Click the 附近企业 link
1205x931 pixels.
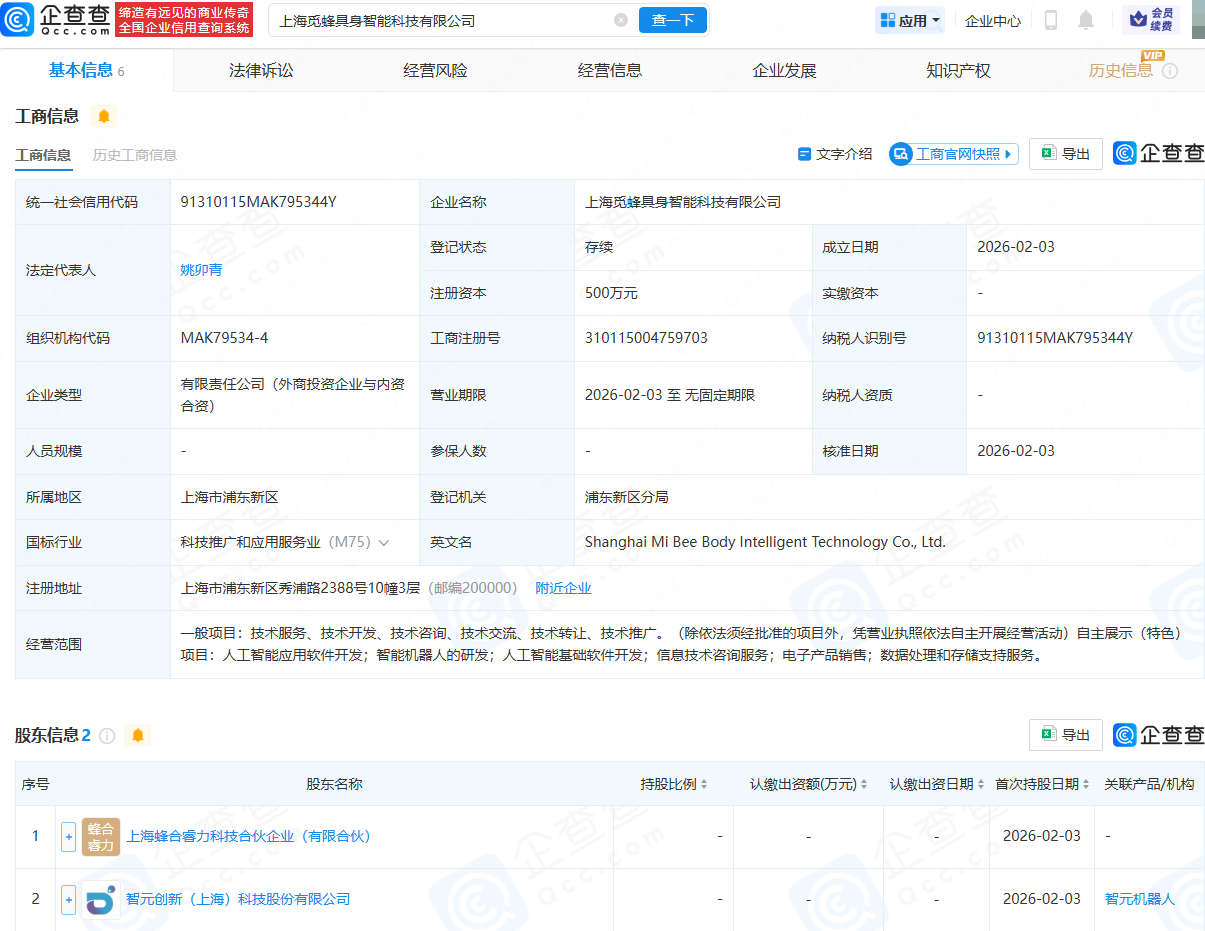563,588
